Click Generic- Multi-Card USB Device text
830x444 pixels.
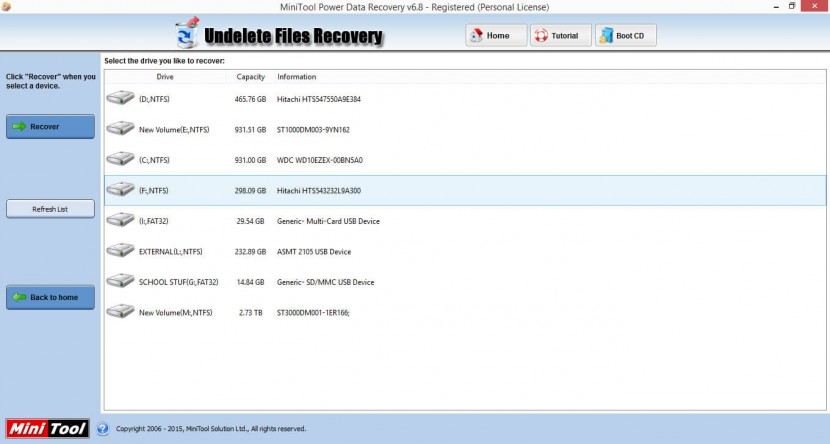(x=328, y=221)
